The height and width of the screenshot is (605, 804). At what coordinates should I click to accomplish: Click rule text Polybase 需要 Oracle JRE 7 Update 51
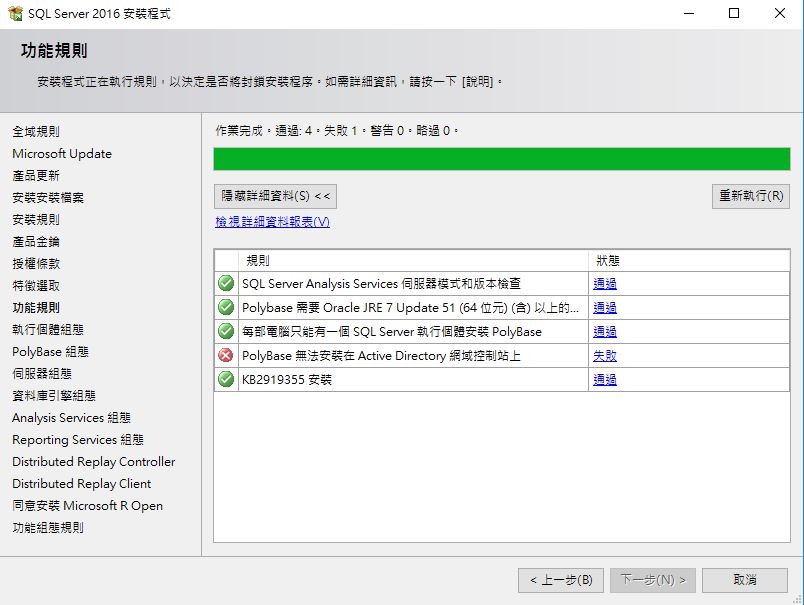[410, 308]
